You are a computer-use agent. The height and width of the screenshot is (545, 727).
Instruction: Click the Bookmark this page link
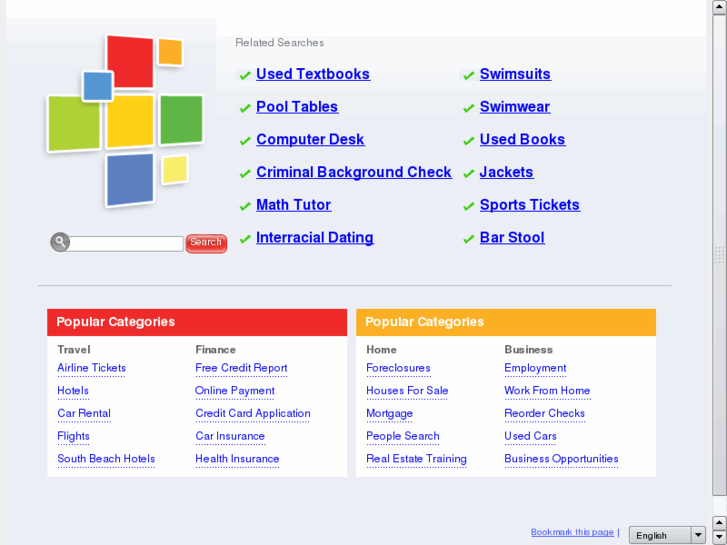(x=572, y=532)
